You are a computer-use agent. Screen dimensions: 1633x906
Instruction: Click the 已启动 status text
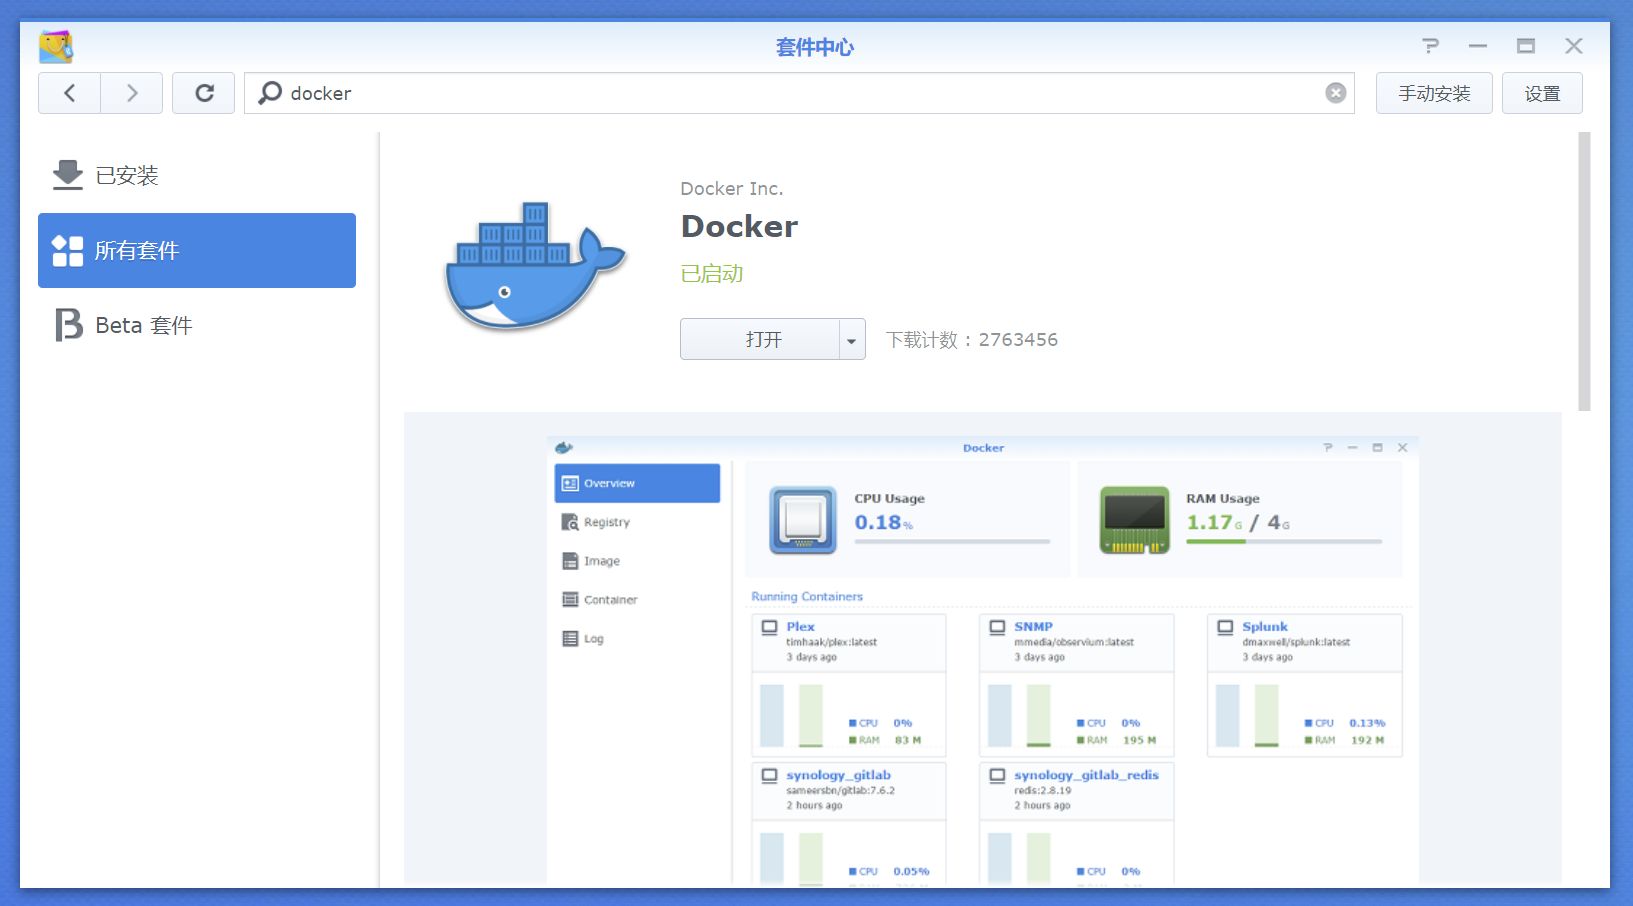point(712,273)
